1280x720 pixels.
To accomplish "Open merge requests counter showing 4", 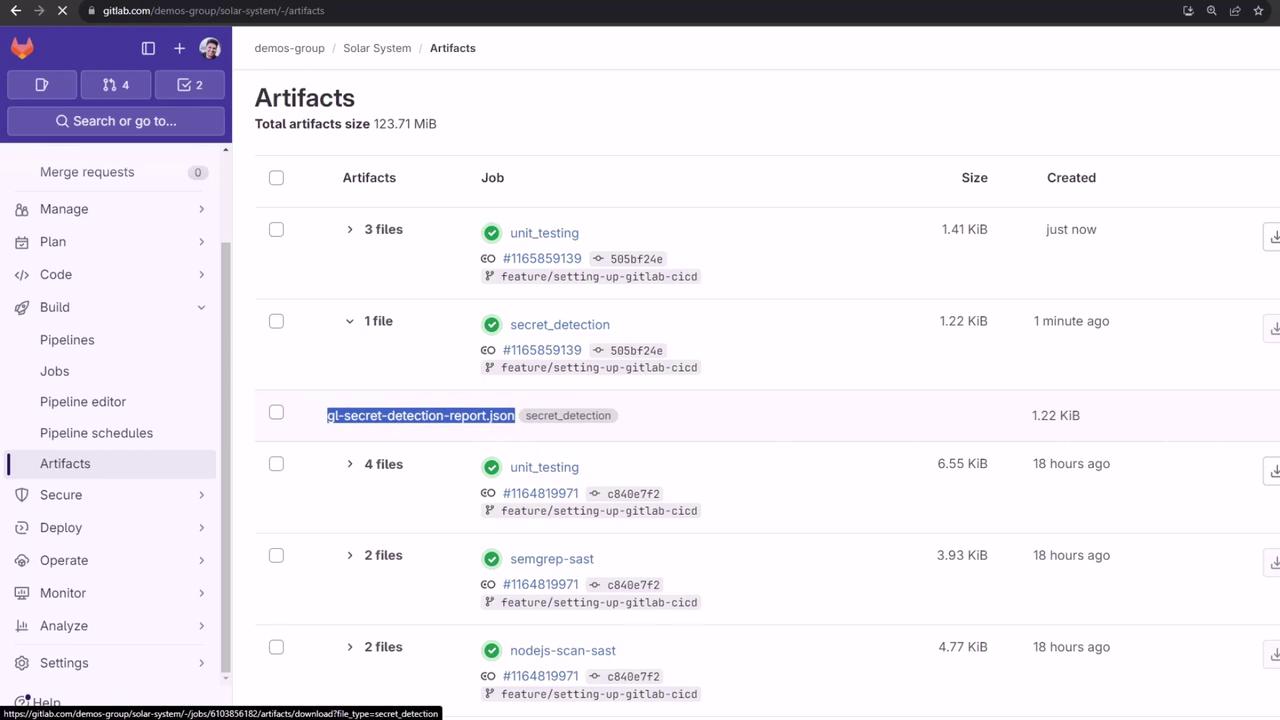I will tap(116, 85).
